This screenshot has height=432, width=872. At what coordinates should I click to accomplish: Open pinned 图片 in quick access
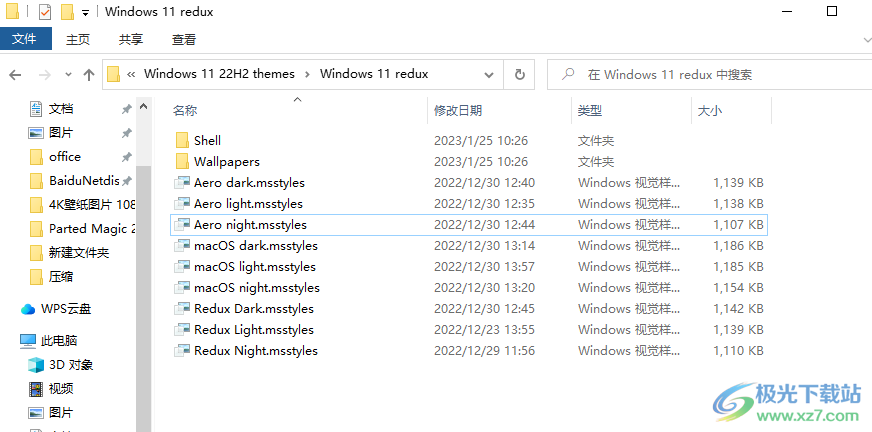click(51, 133)
